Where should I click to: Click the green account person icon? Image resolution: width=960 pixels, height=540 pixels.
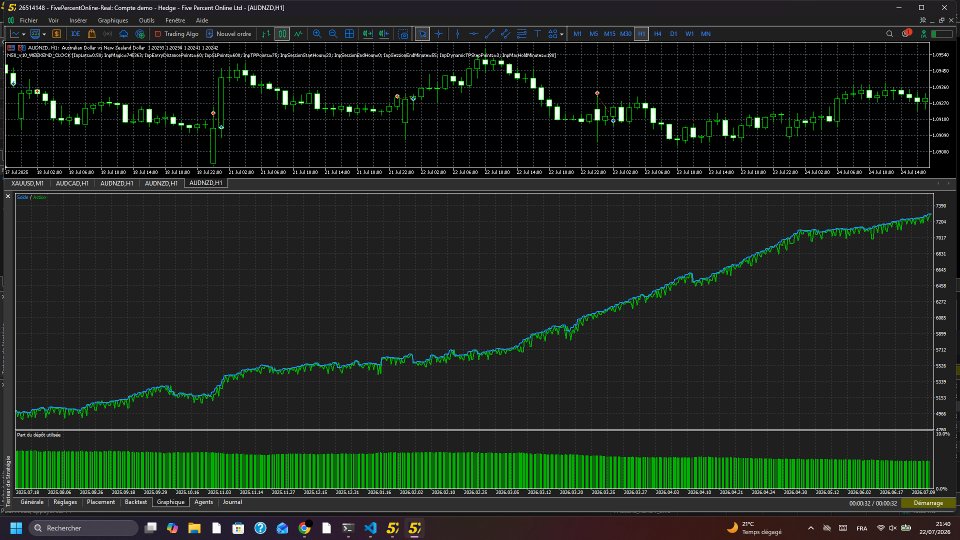[923, 34]
